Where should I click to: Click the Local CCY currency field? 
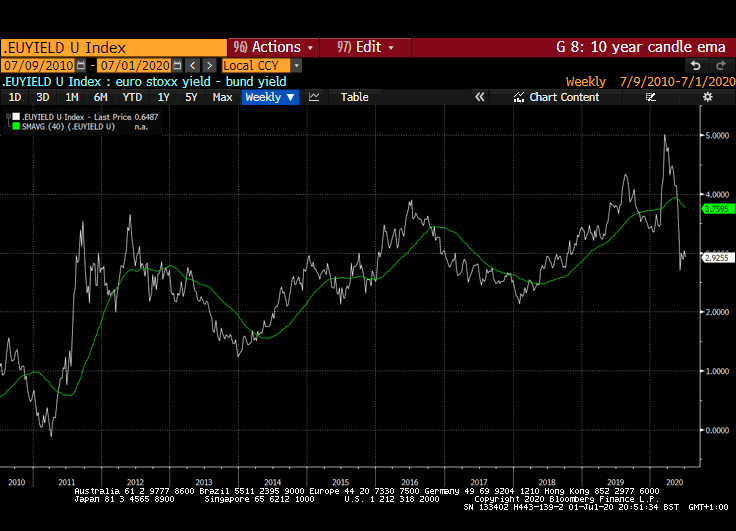point(256,66)
